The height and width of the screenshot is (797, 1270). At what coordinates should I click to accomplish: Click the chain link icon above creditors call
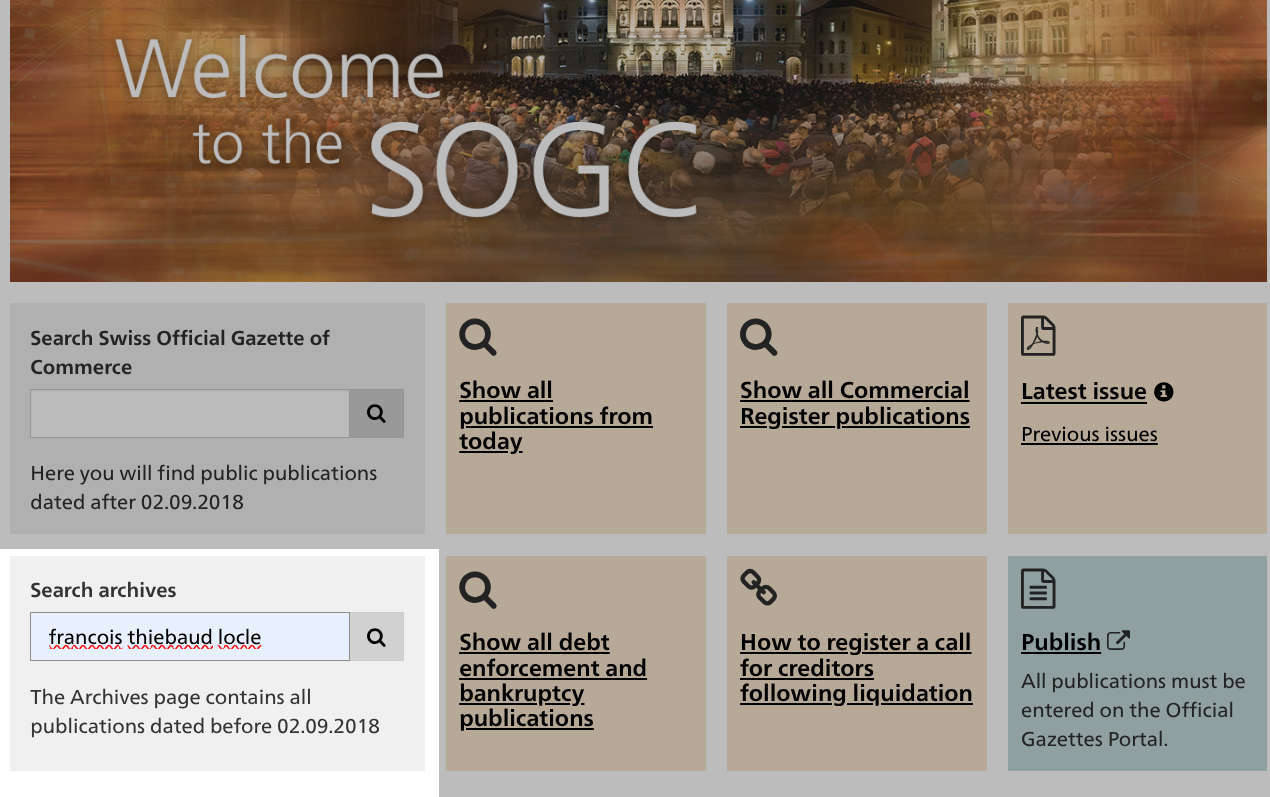click(759, 588)
